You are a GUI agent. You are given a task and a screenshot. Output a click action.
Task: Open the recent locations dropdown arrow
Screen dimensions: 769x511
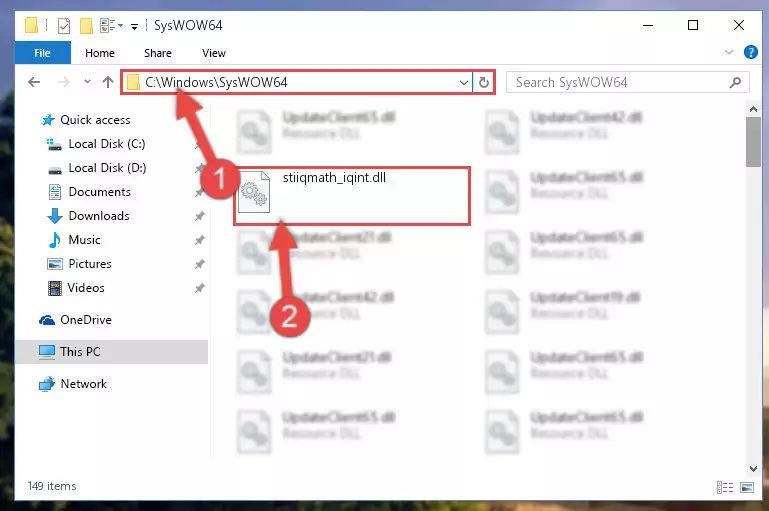coord(87,82)
